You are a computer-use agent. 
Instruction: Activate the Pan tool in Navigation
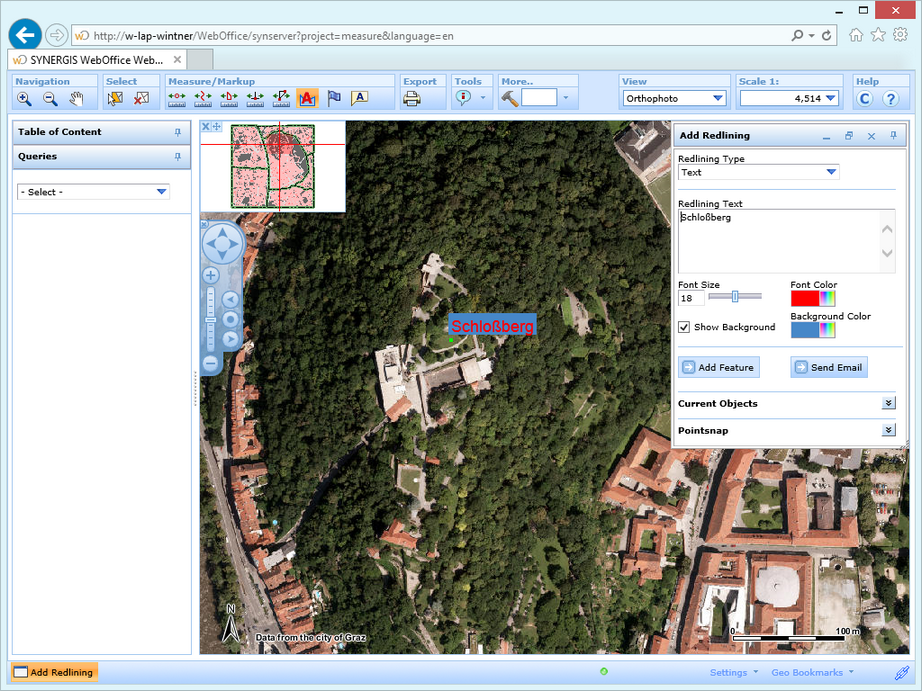point(76,99)
